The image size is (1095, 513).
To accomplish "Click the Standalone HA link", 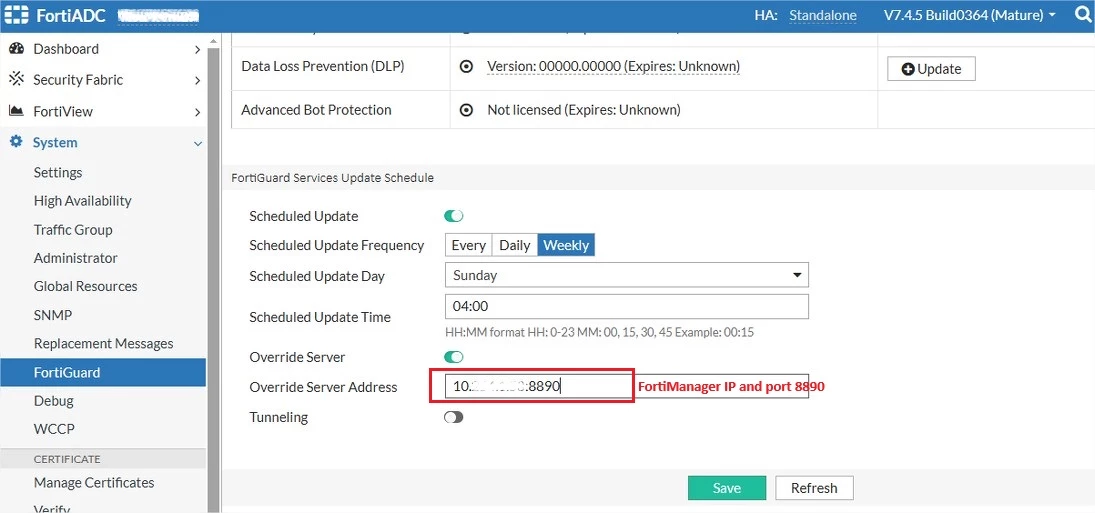I will click(x=823, y=15).
